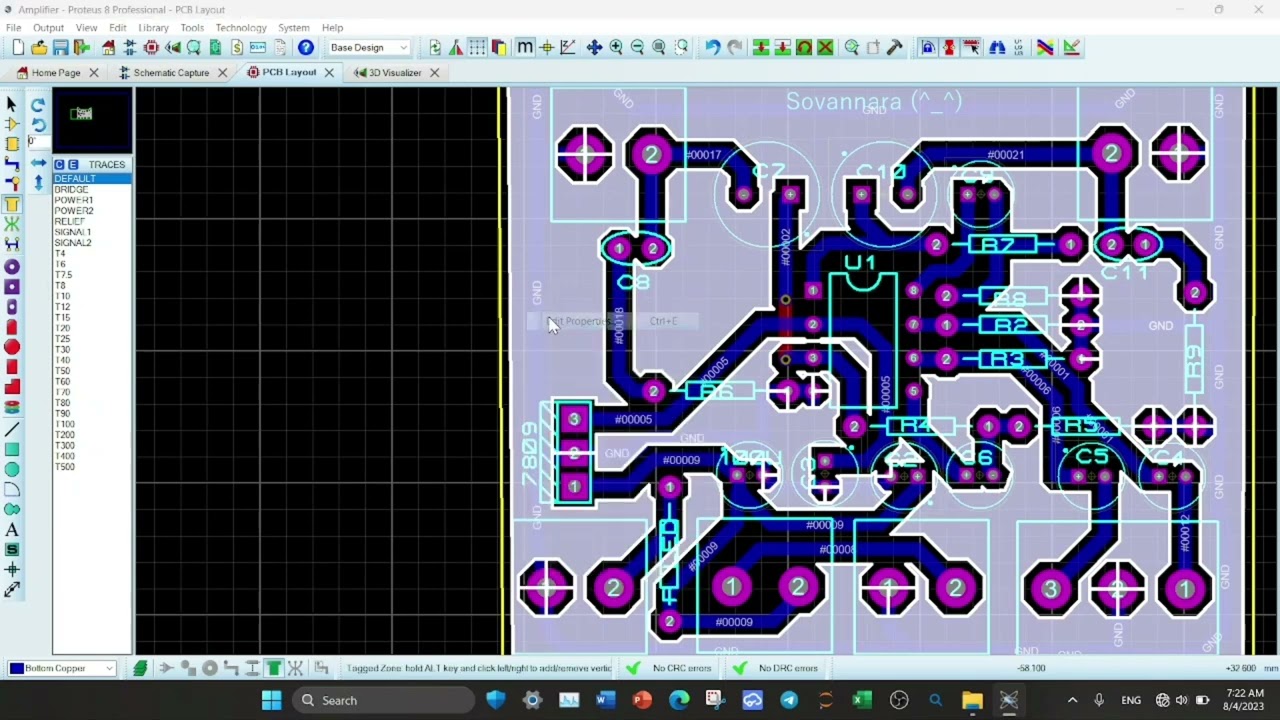The image size is (1280, 720).
Task: Click the Undo arrow in toolbar
Action: pyautogui.click(x=712, y=47)
